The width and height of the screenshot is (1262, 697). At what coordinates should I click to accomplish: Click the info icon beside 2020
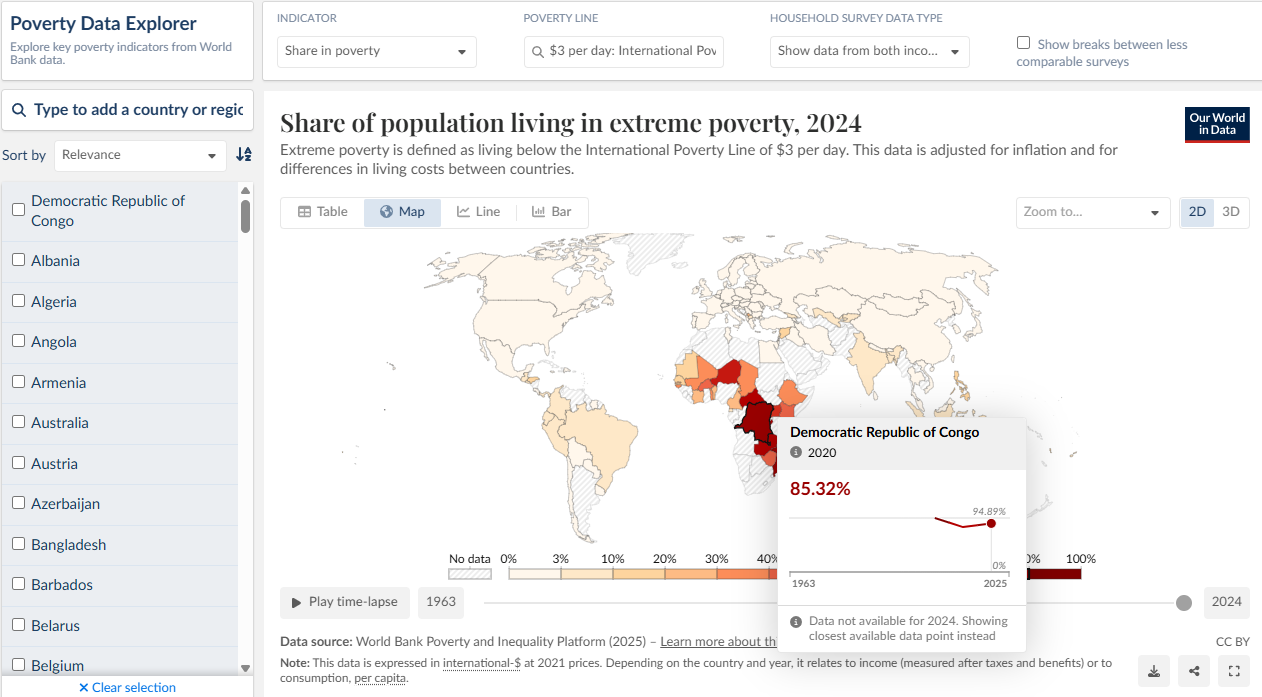(796, 453)
